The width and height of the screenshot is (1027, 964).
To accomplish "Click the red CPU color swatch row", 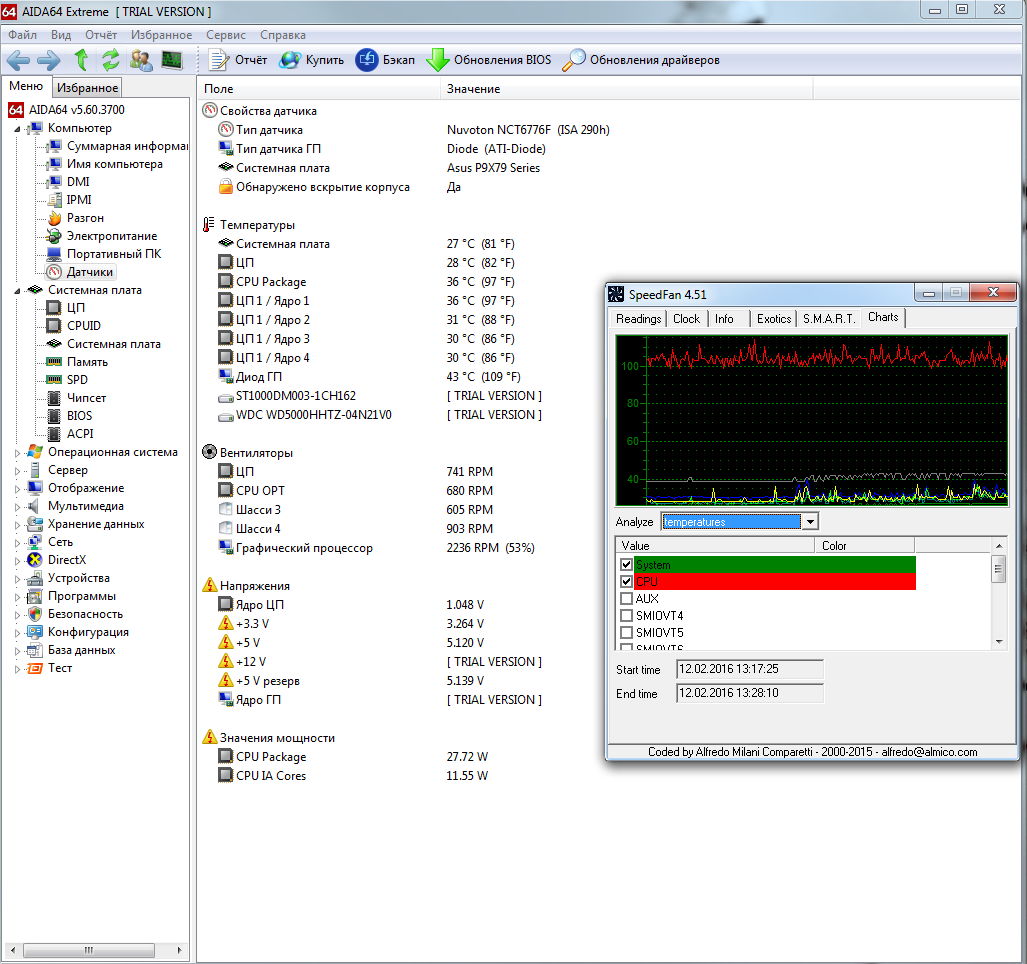I will coord(775,582).
